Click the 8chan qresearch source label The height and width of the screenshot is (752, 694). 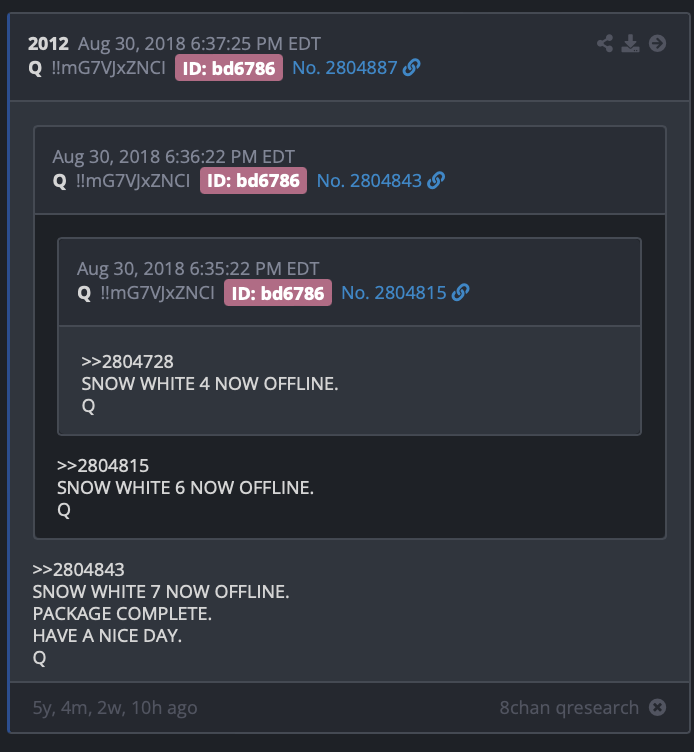[569, 707]
